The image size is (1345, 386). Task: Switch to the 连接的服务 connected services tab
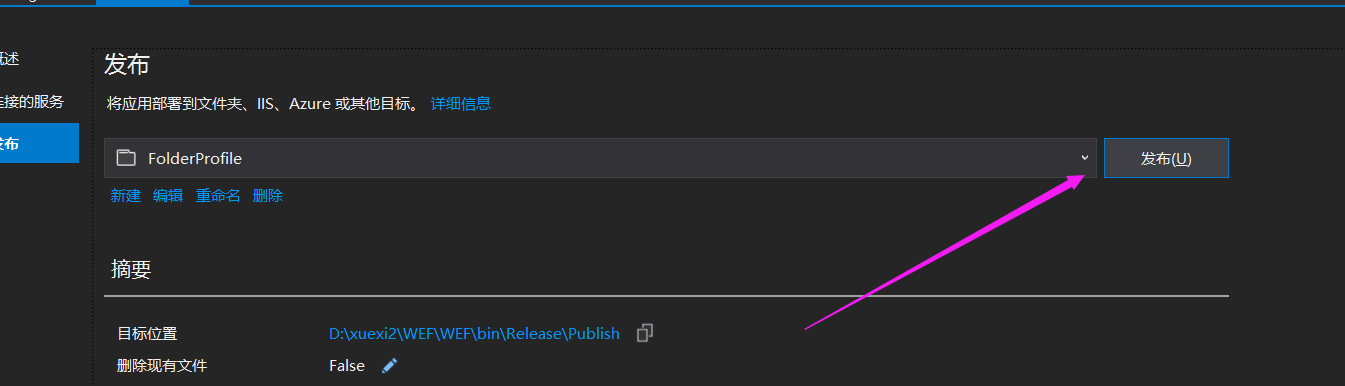pos(32,101)
